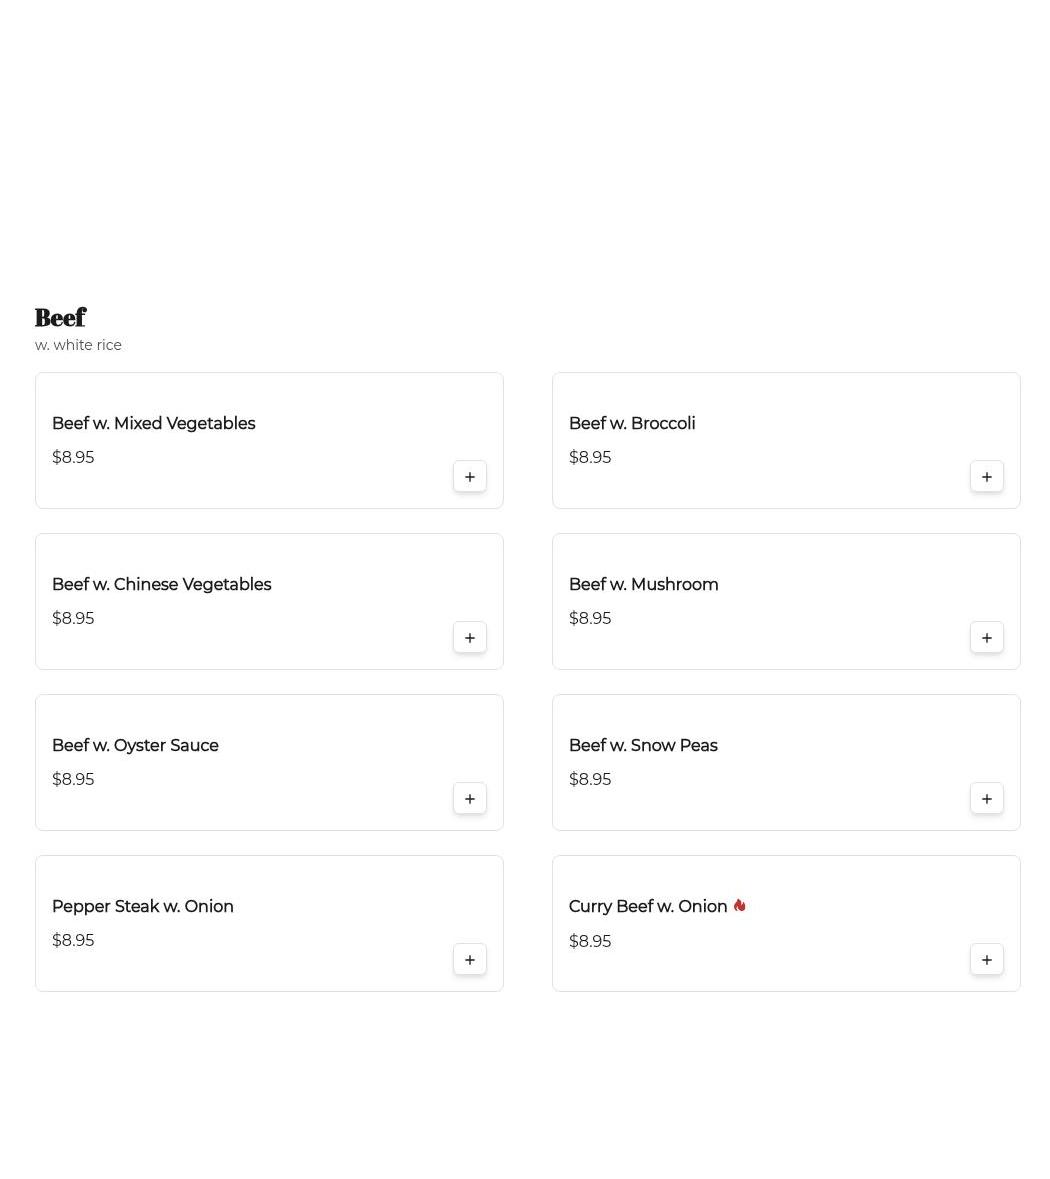Screen dimensions: 1050x1179
Task: Open the Beef w. Mixed Vegetables item title
Action: click(153, 423)
